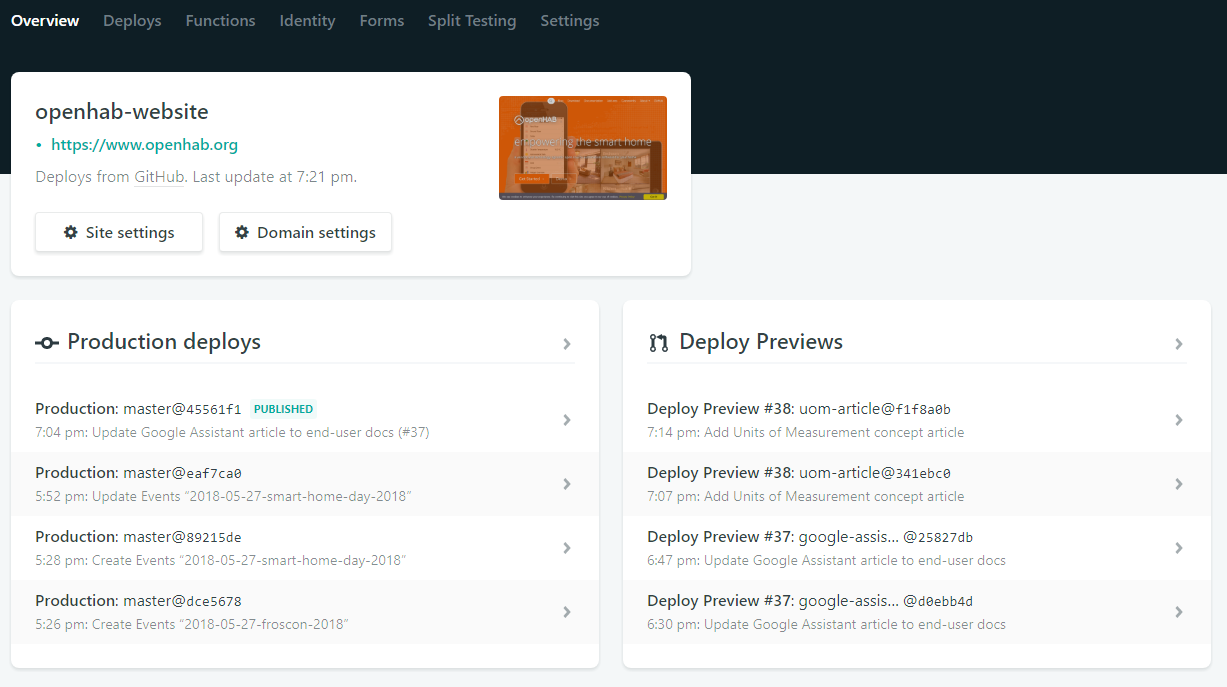Follow the GitHub repository link
Viewport: 1227px width, 687px height.
159,177
